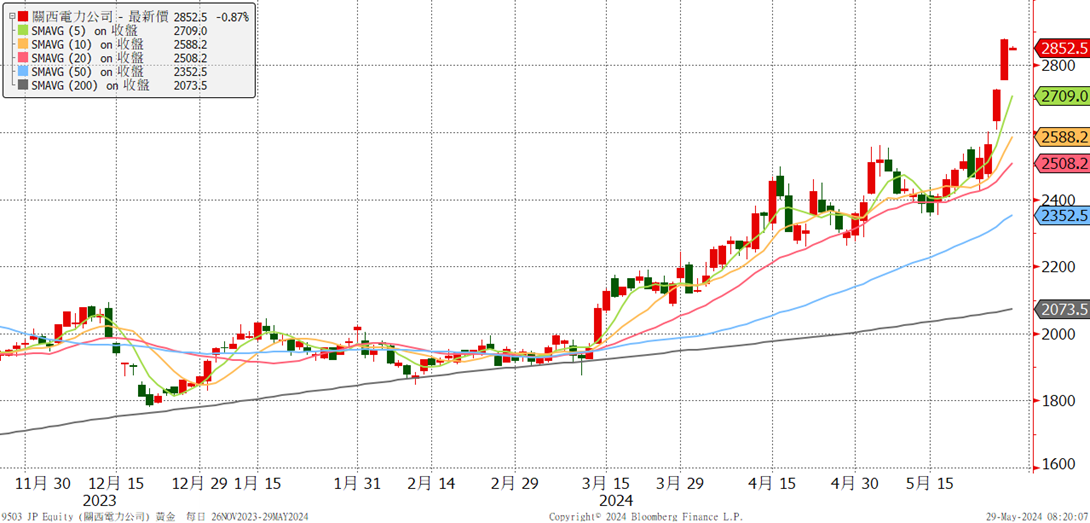
Task: Click the 1800 label on the price axis
Action: coord(1059,401)
